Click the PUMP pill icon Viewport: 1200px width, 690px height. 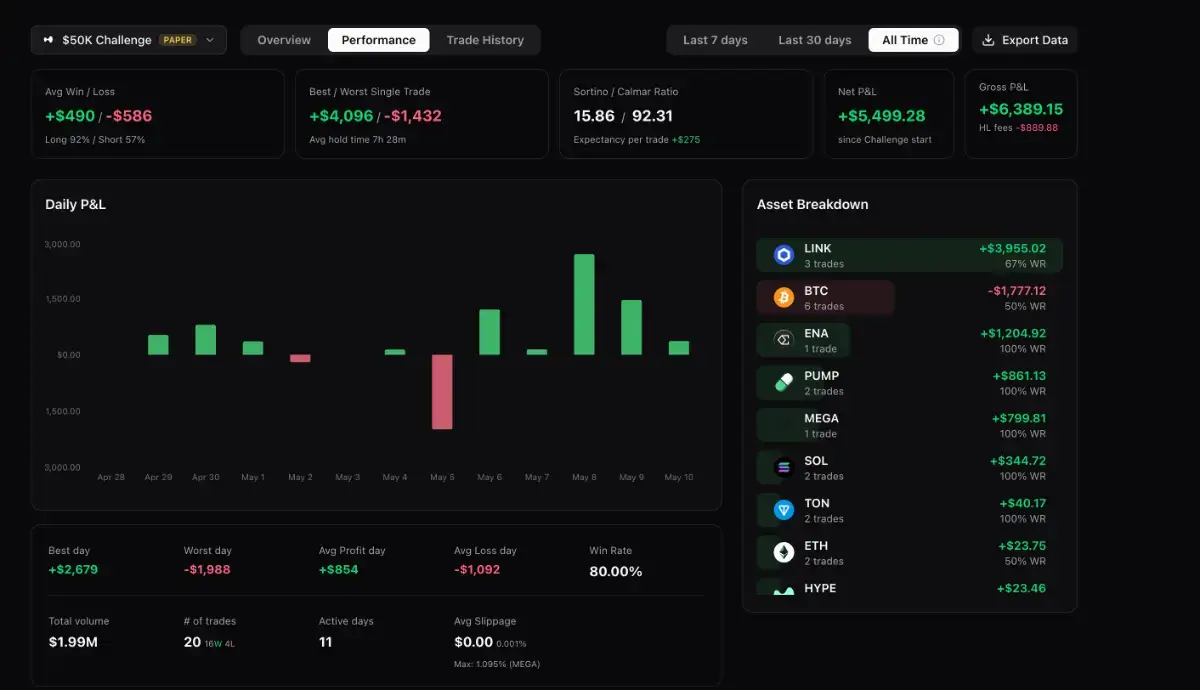tap(784, 383)
